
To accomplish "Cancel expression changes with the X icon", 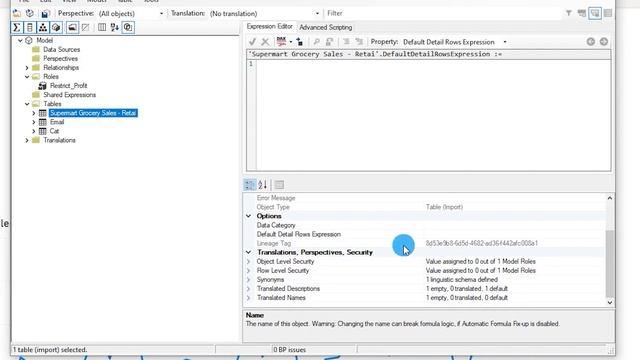I will click(x=265, y=42).
